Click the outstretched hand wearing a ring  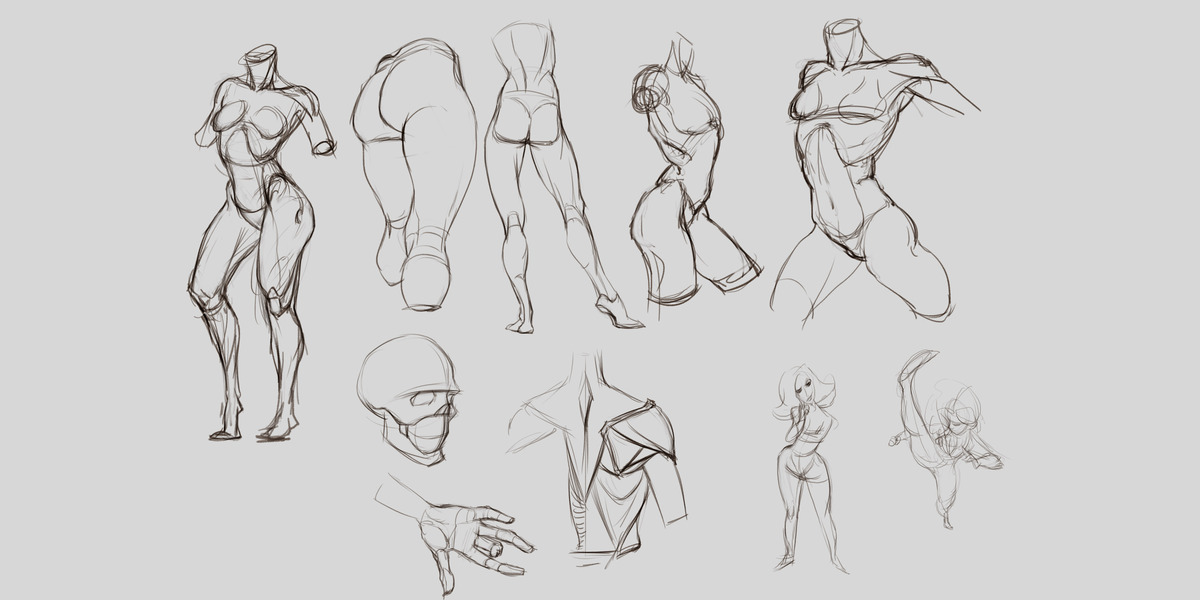point(455,535)
